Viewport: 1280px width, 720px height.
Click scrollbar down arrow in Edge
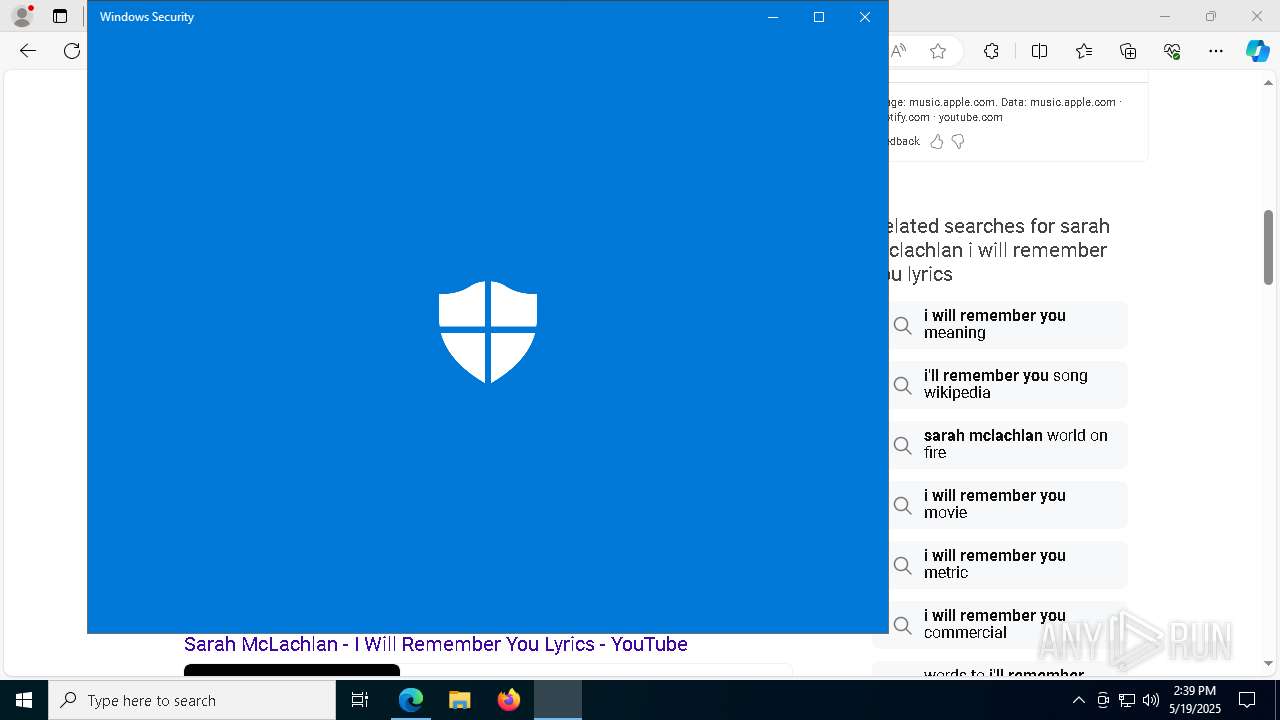pos(1268,663)
